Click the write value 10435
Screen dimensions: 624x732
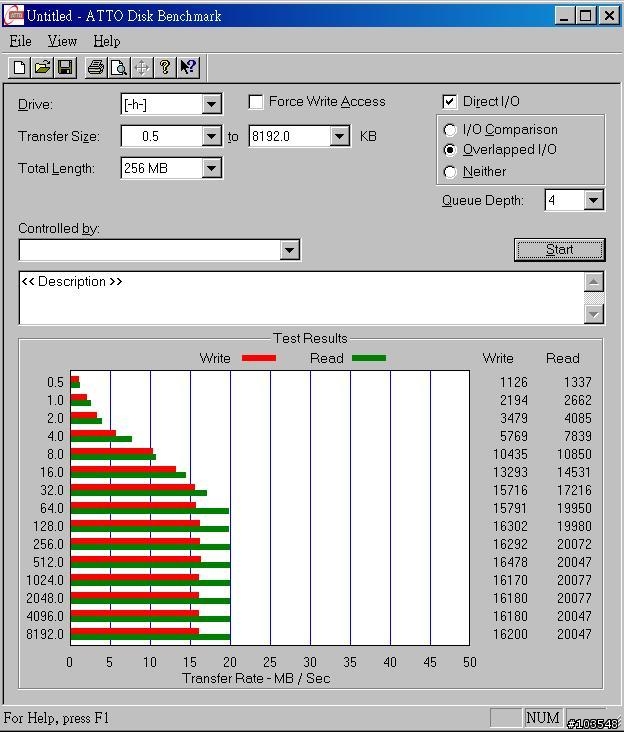[x=510, y=454]
